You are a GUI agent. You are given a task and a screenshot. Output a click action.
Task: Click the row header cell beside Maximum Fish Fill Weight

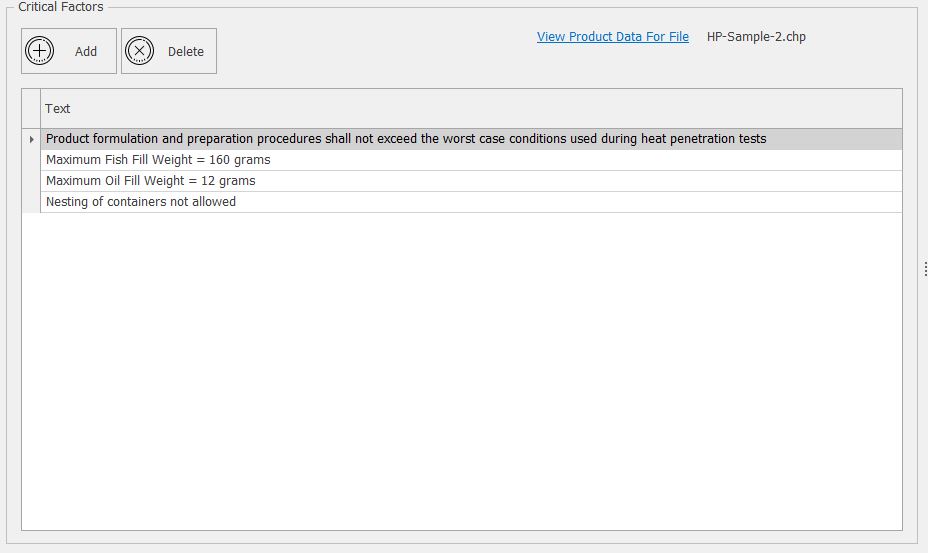[x=31, y=160]
